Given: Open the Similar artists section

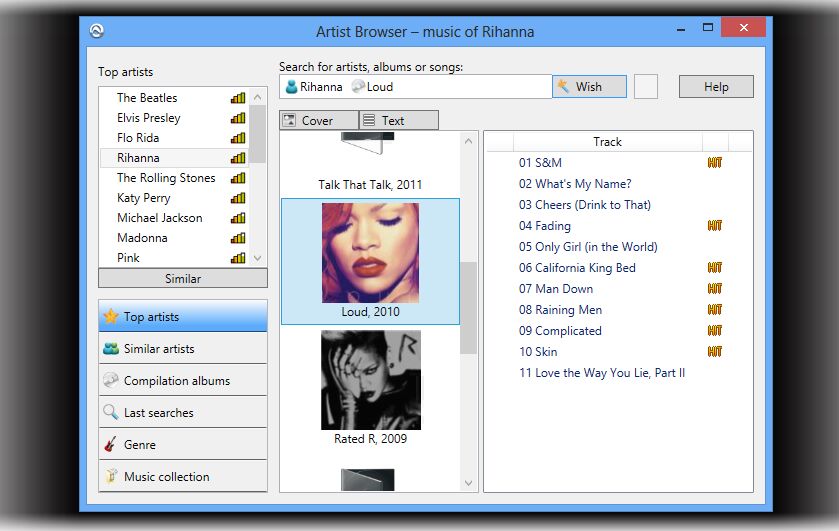Looking at the screenshot, I should pos(183,349).
